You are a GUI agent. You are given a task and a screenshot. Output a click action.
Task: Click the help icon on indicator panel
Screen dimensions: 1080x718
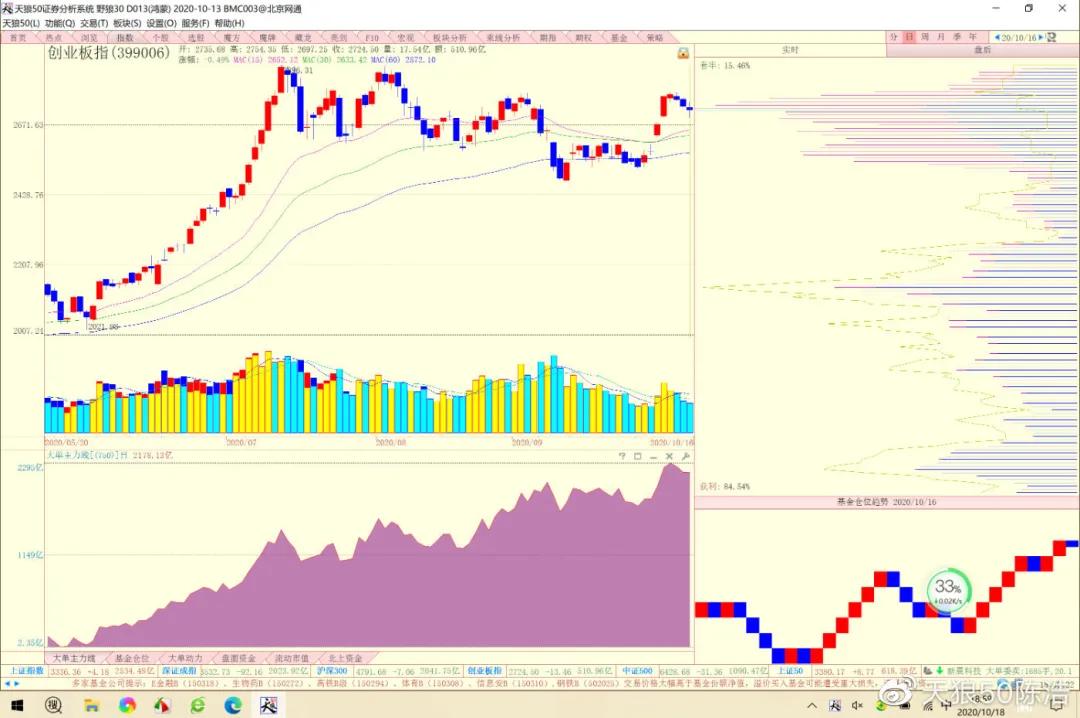[622, 456]
